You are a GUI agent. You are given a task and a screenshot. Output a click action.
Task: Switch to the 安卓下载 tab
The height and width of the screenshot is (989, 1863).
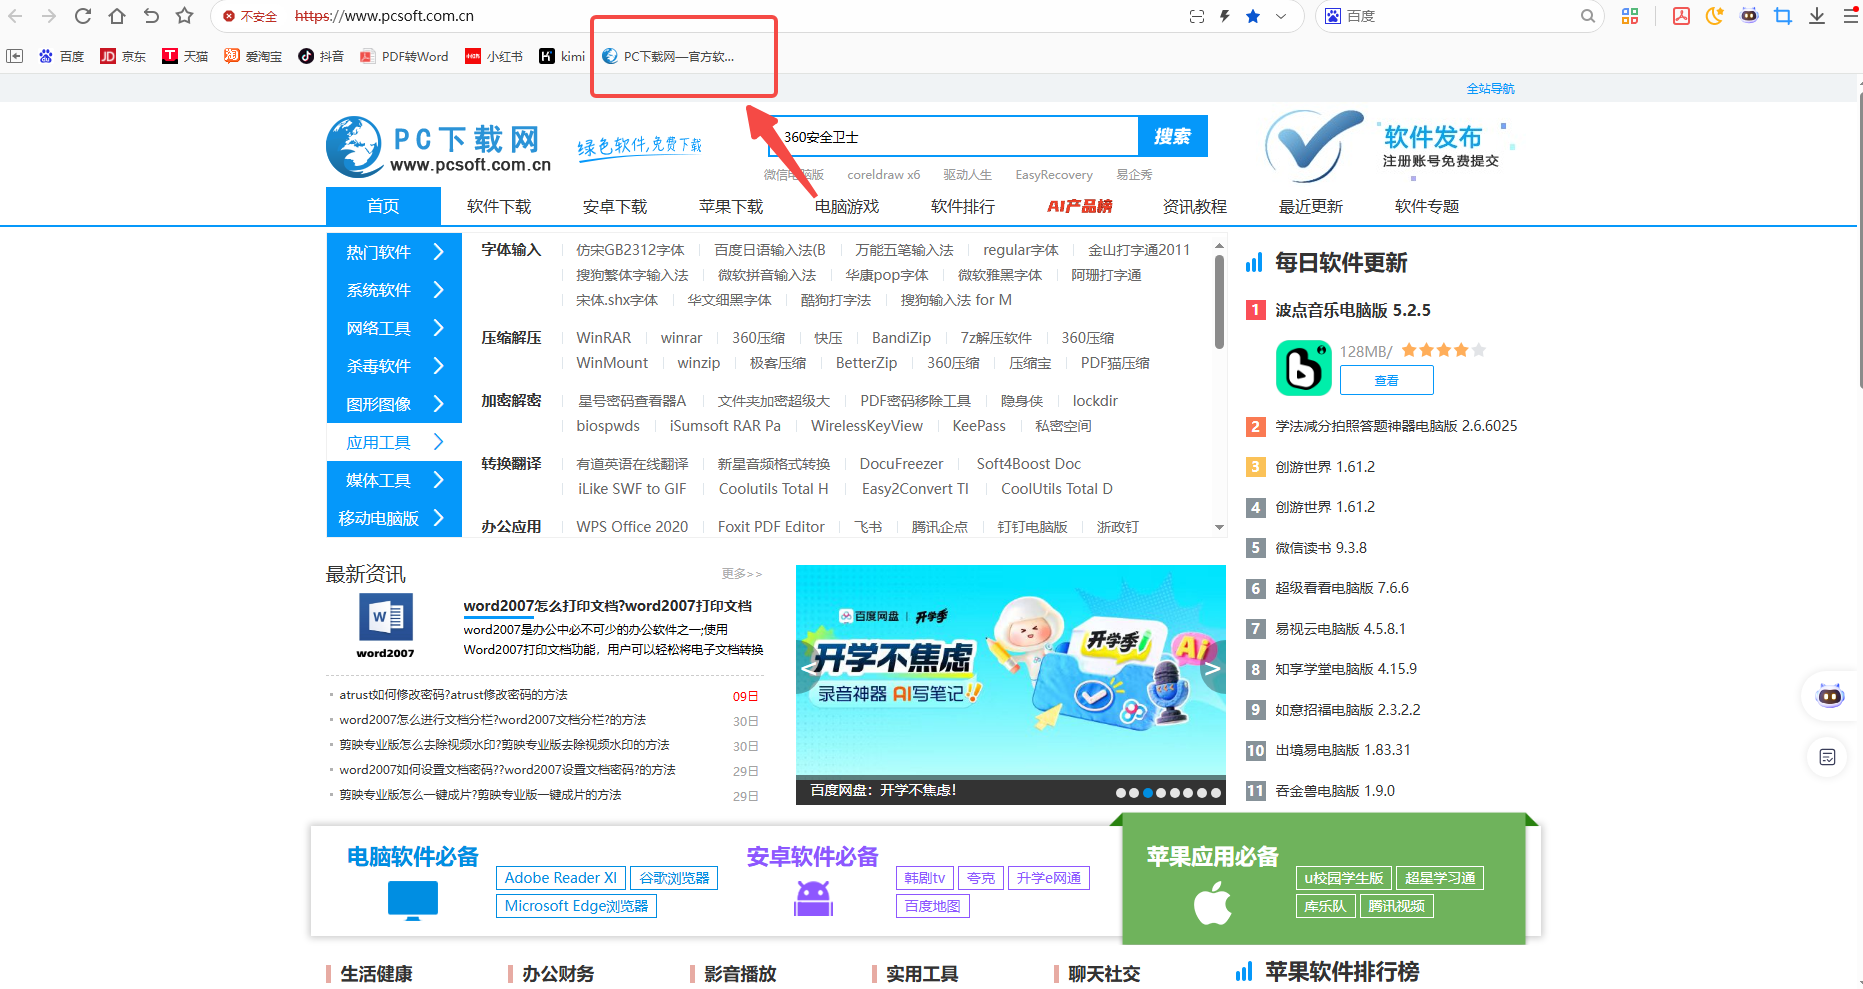614,206
